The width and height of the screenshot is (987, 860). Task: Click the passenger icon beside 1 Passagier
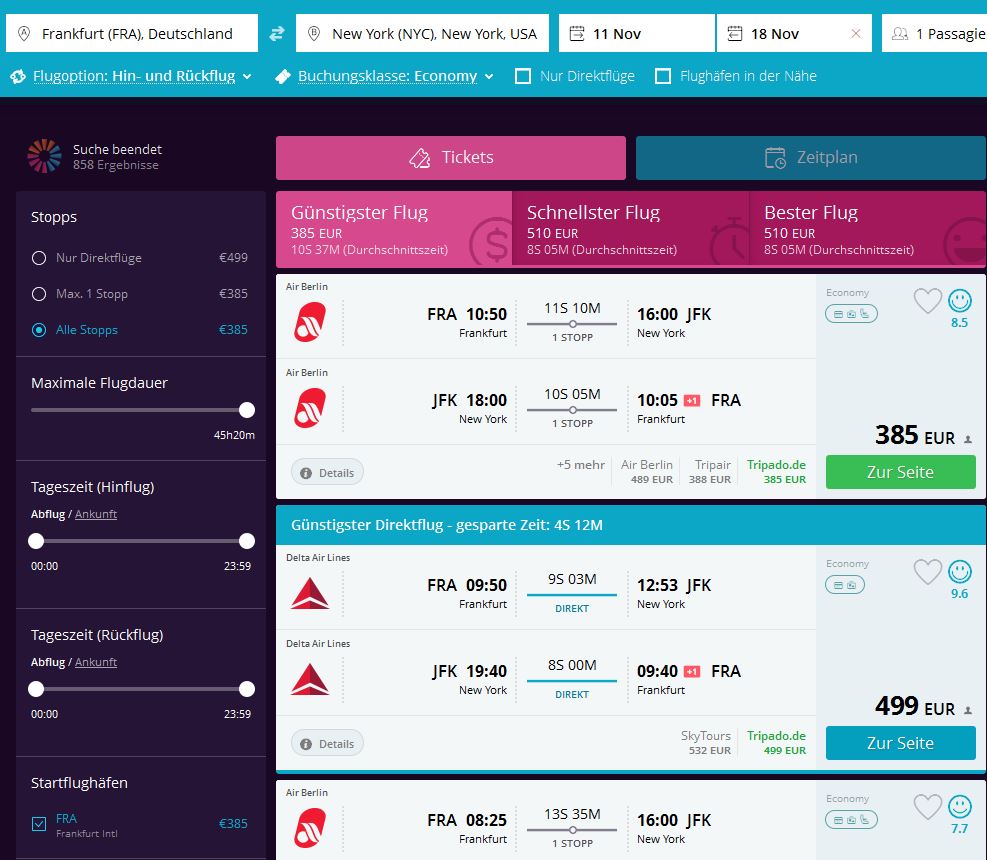(900, 33)
